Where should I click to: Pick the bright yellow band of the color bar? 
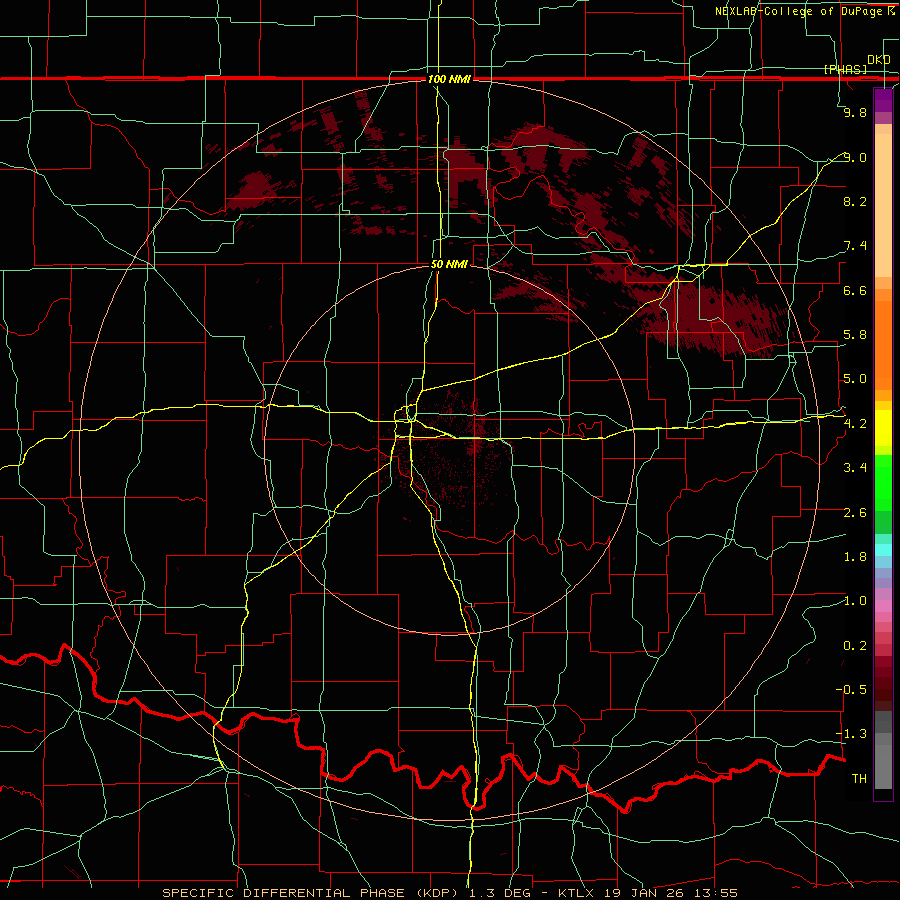[883, 428]
